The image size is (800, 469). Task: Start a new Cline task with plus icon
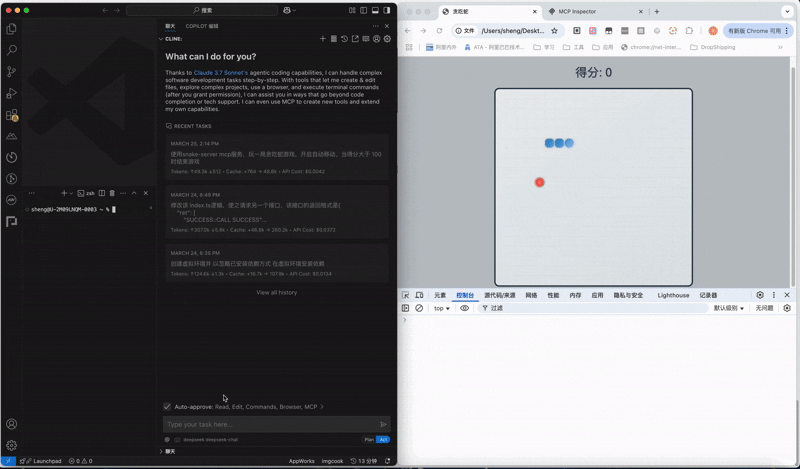pos(322,39)
